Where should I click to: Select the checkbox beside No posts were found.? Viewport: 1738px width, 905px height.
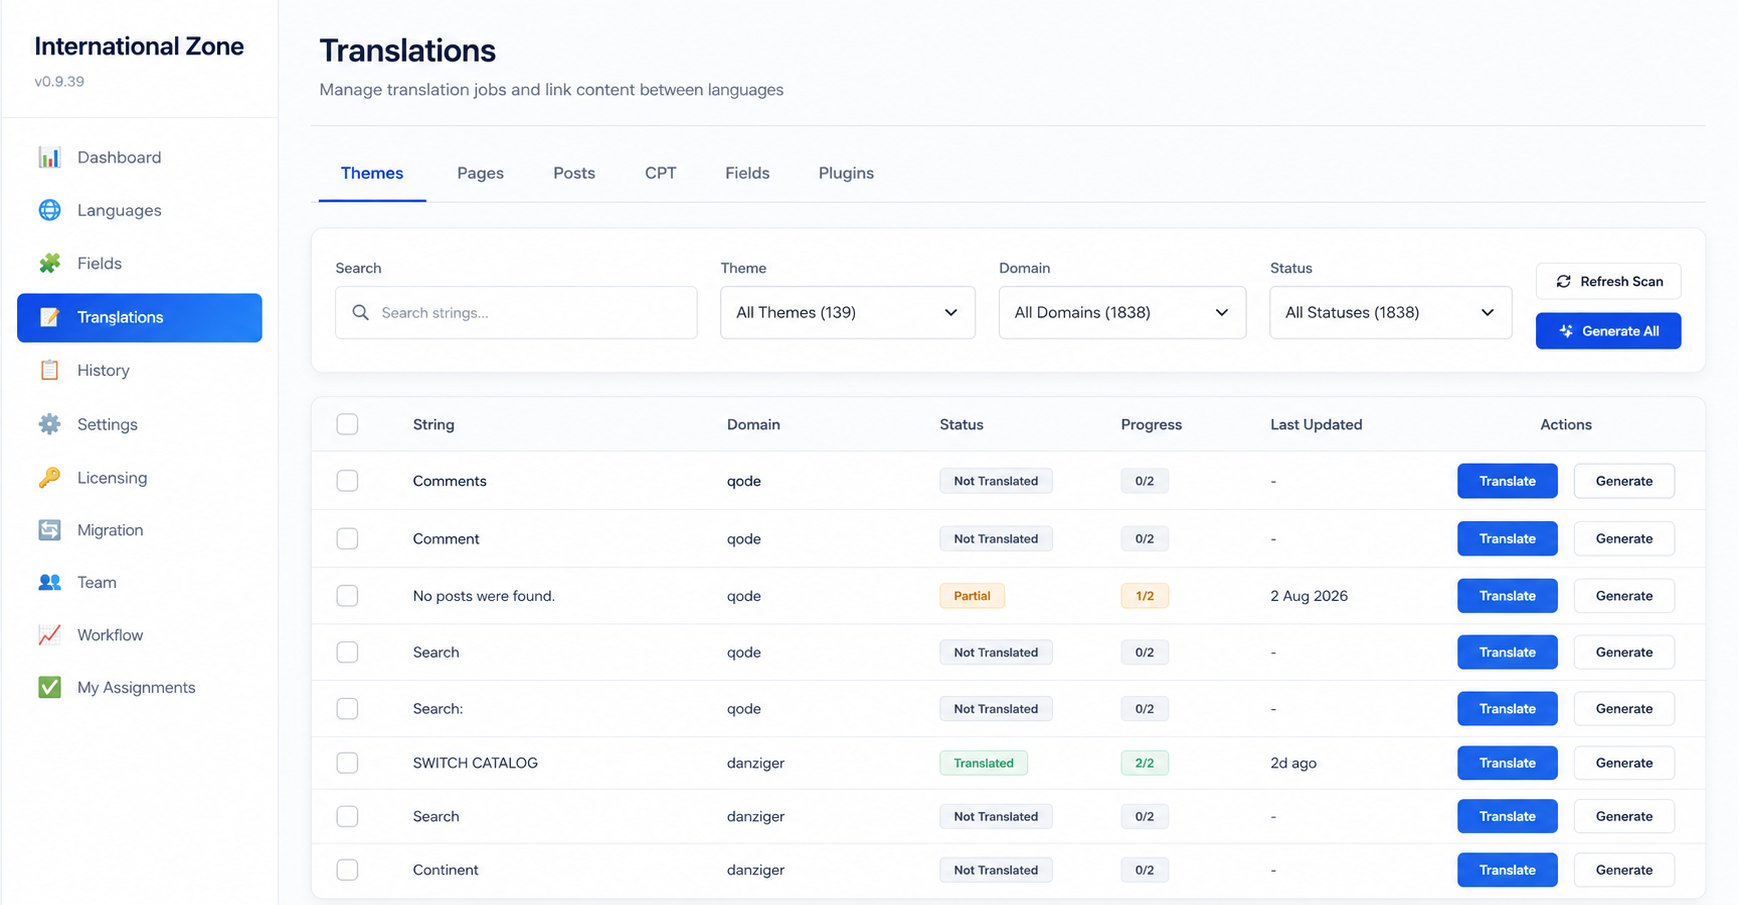[x=347, y=596]
